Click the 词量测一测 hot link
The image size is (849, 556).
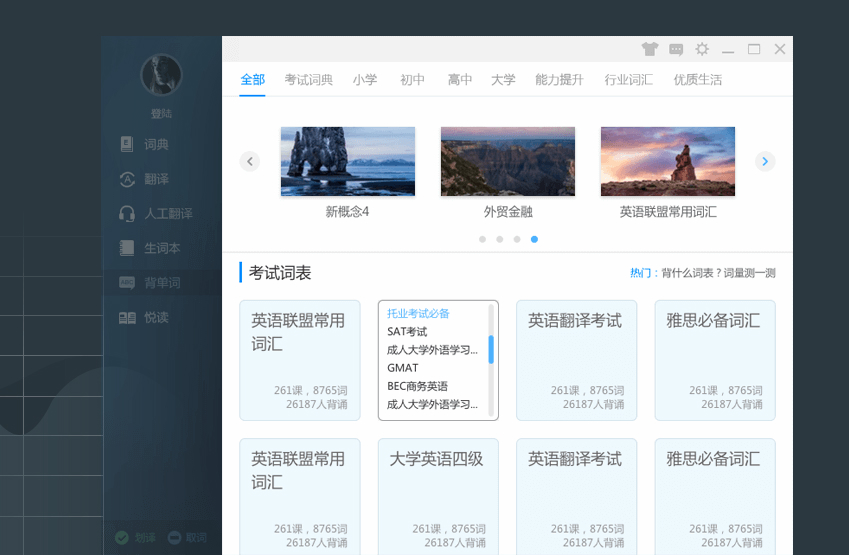[749, 273]
